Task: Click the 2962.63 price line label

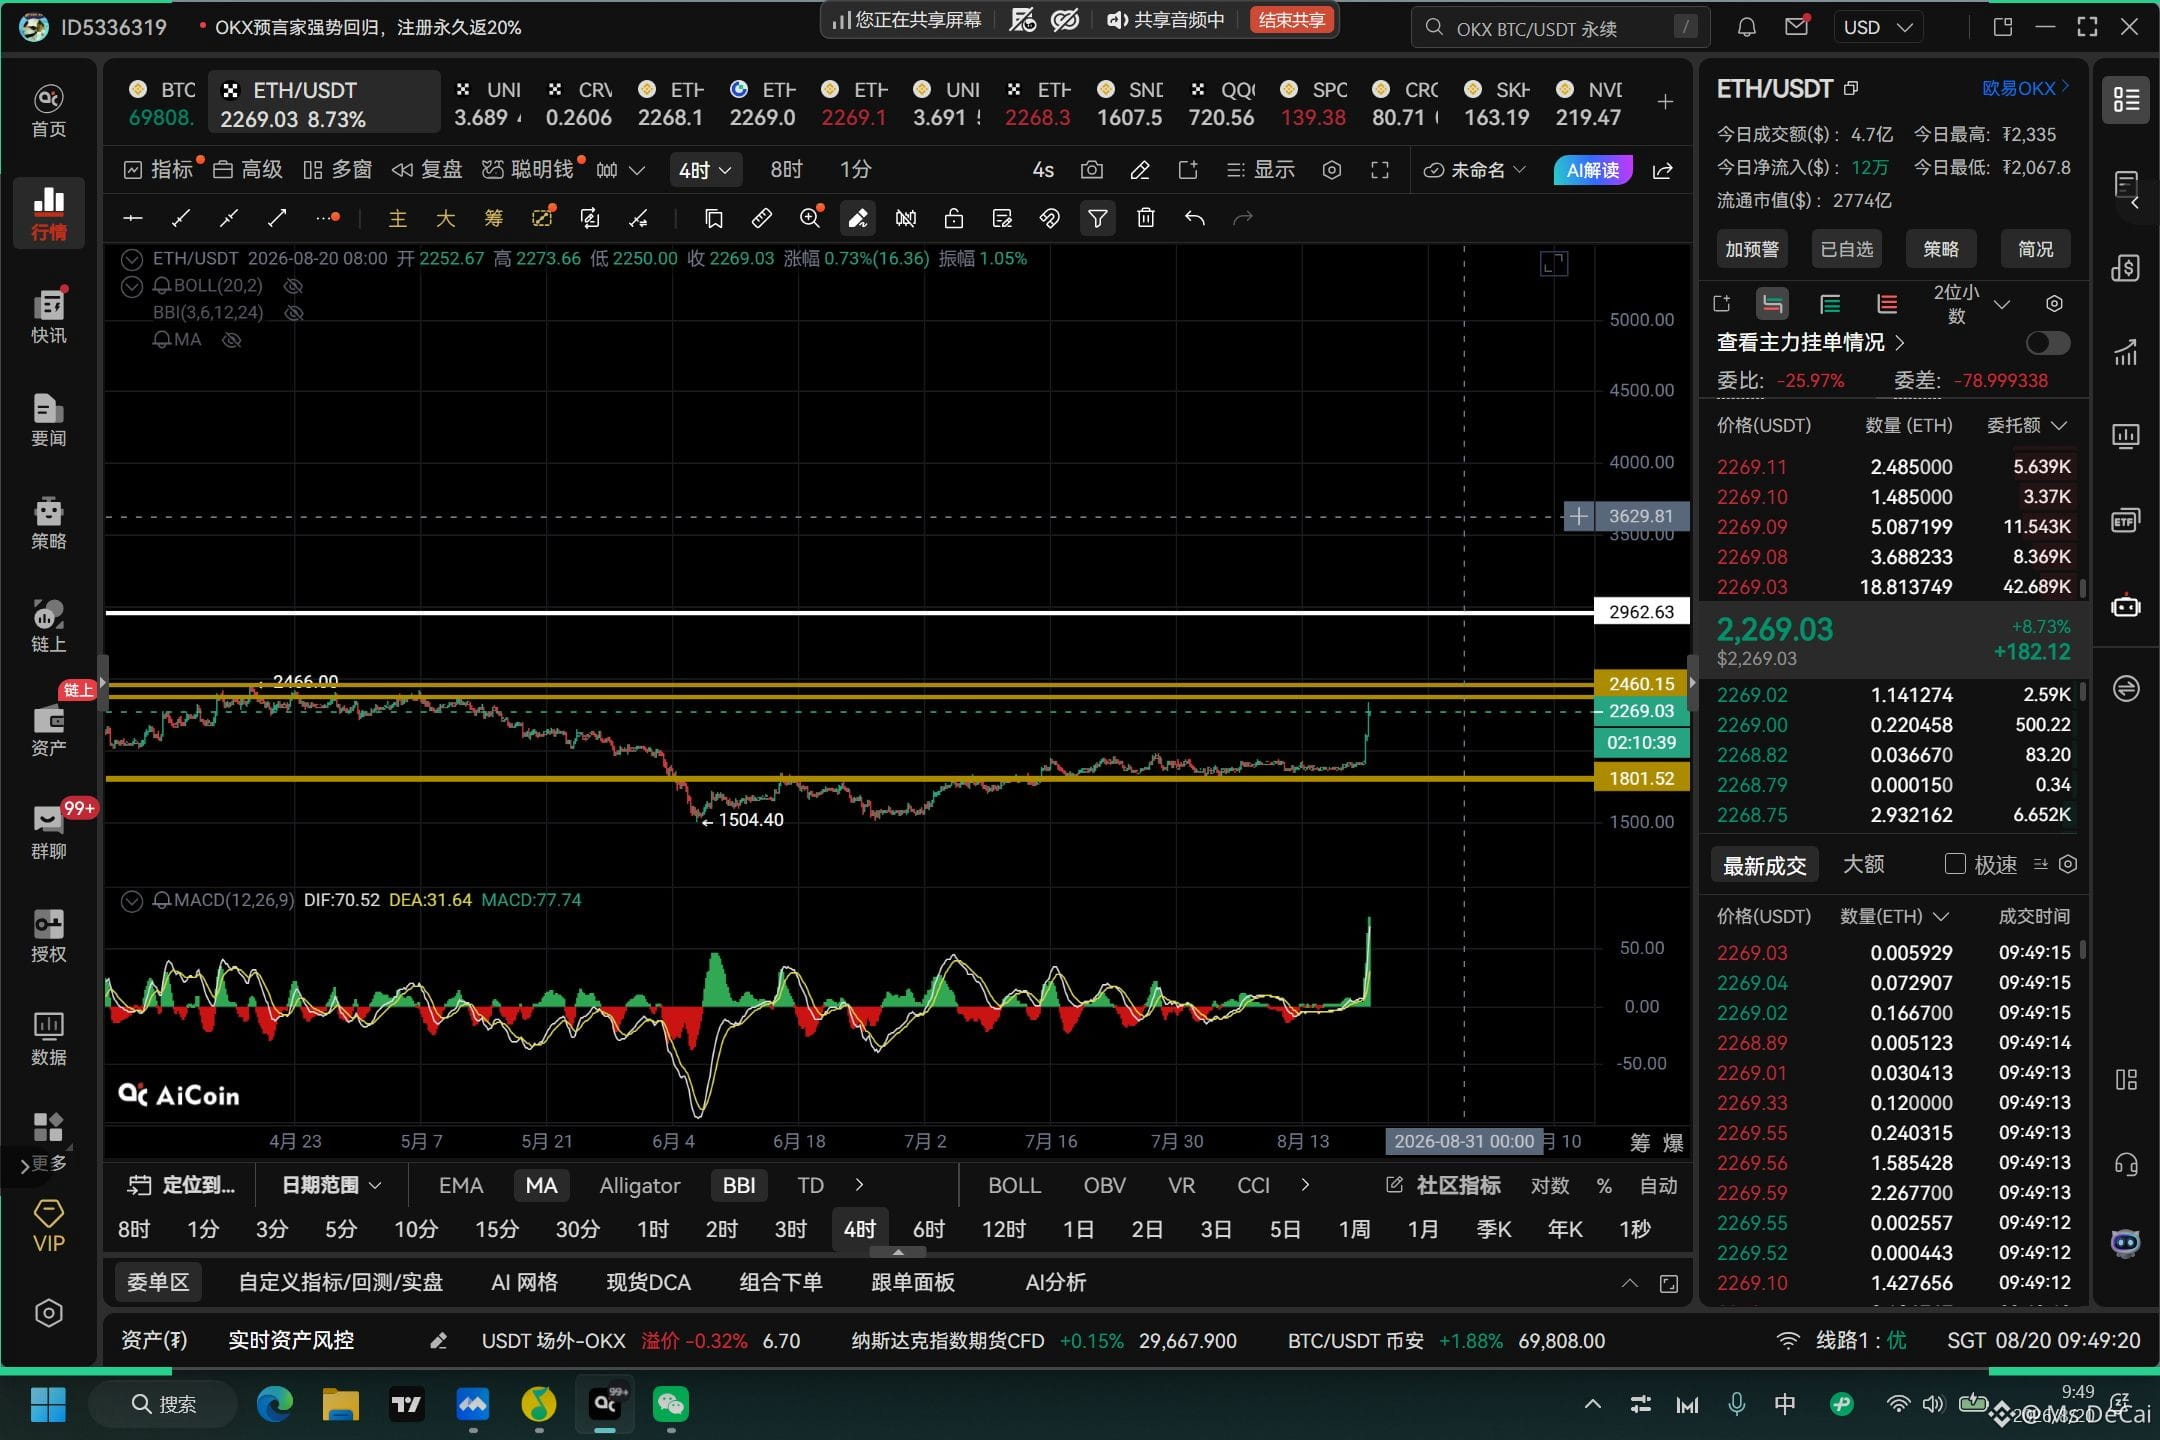Action: pyautogui.click(x=1641, y=612)
